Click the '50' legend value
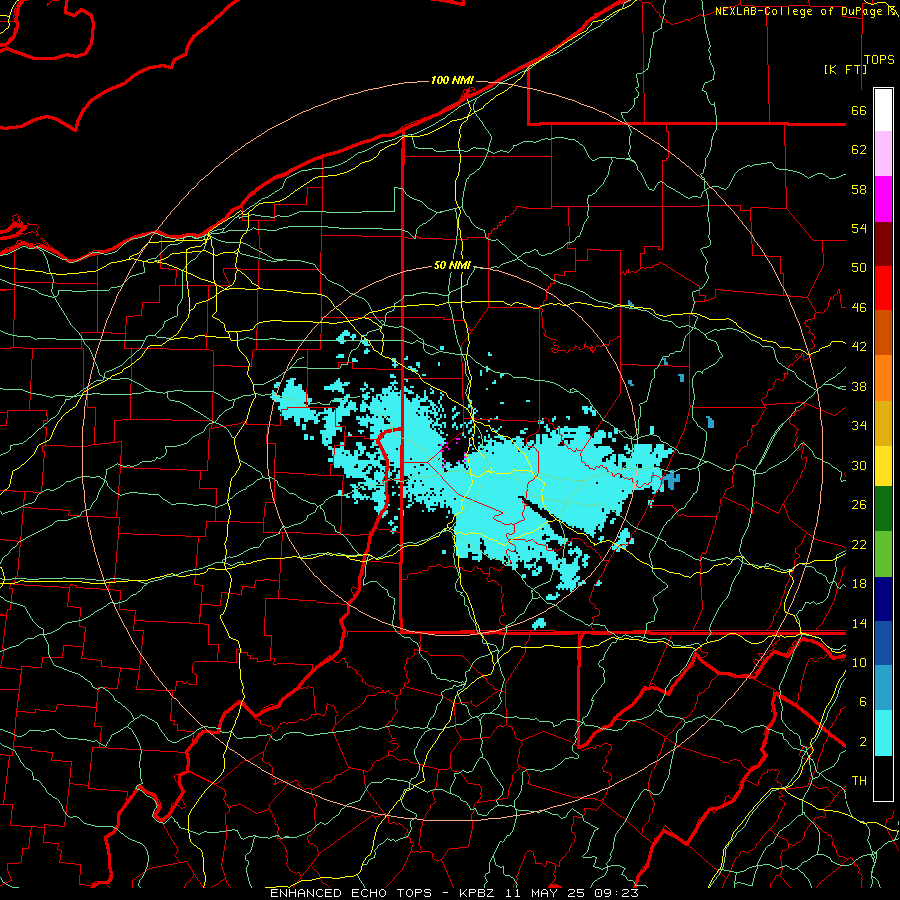Viewport: 900px width, 900px height. (859, 268)
